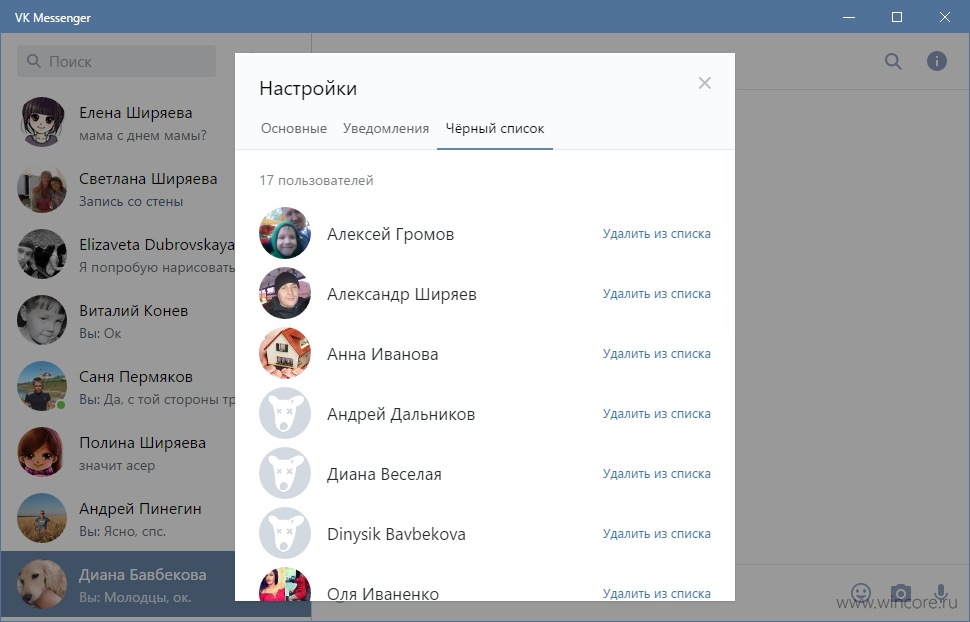
Task: Open the conversation info icon
Action: tap(937, 61)
